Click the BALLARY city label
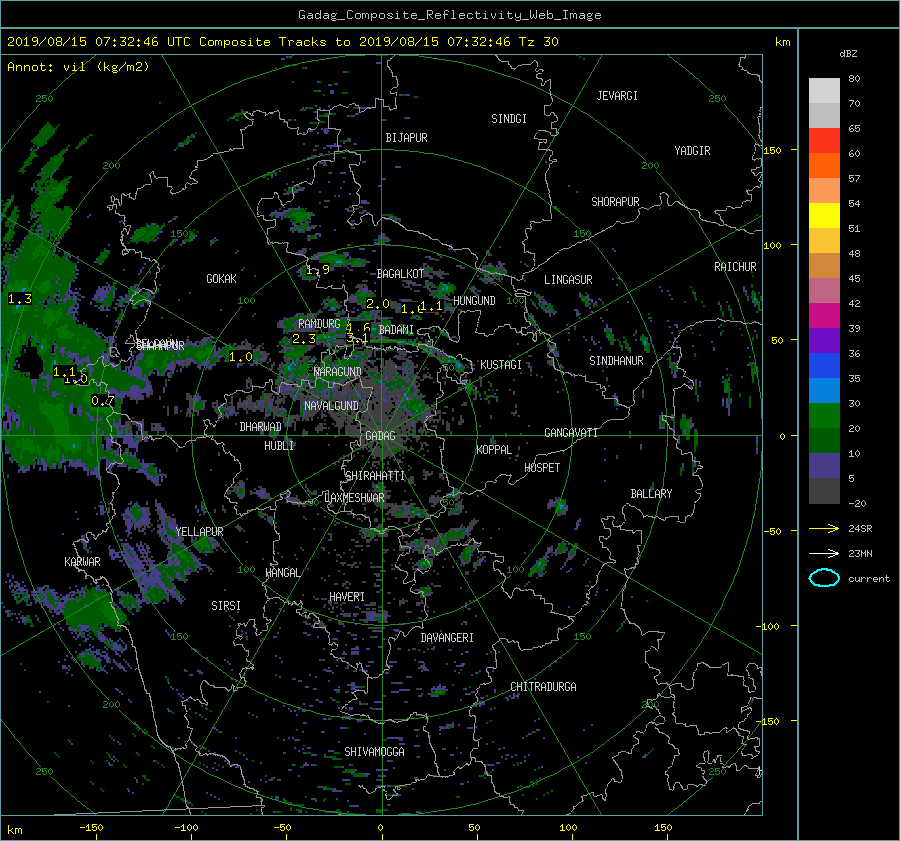 tap(651, 494)
